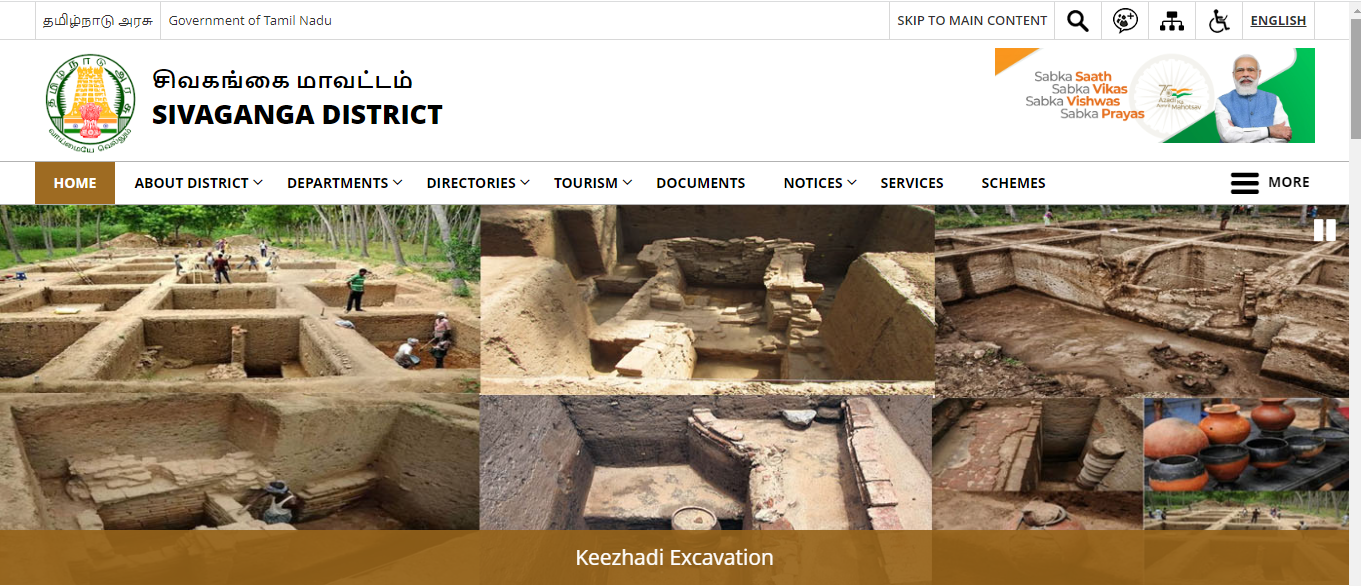Click the Sabka Saath Sabka Vikas banner
1361x586 pixels.
tap(1154, 96)
